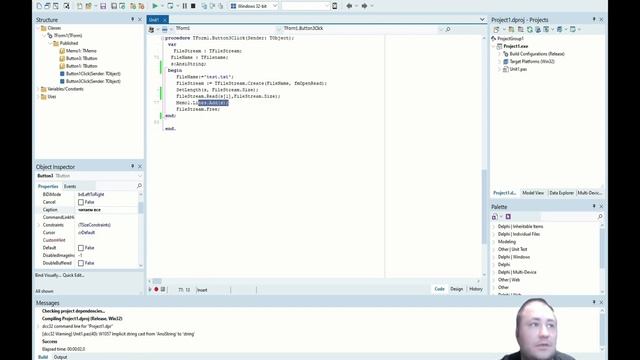
Task: Pin the Messages panel
Action: pos(594,302)
